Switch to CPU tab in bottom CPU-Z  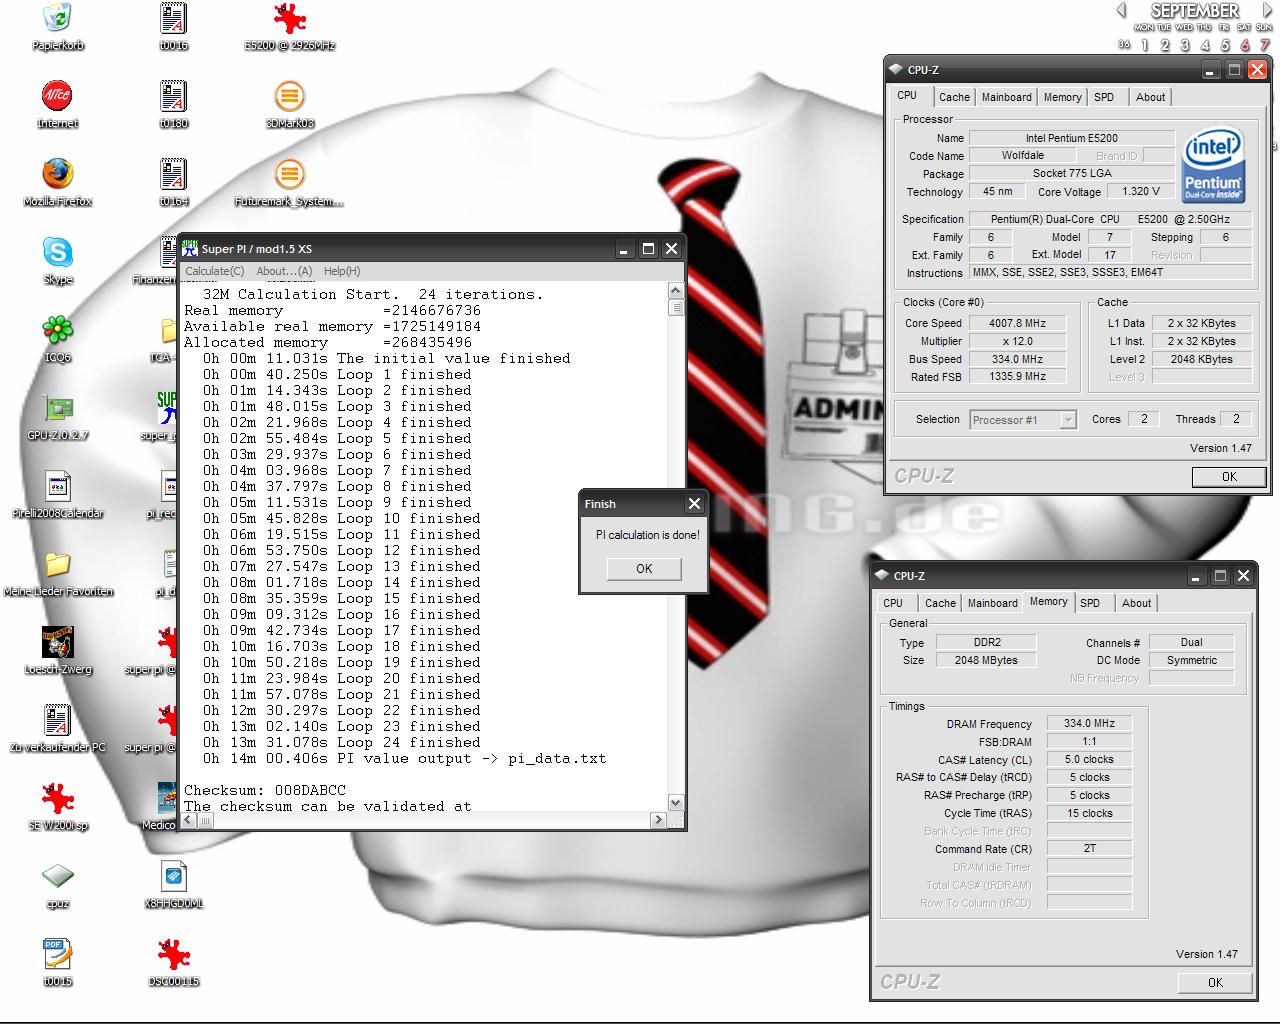pos(893,603)
